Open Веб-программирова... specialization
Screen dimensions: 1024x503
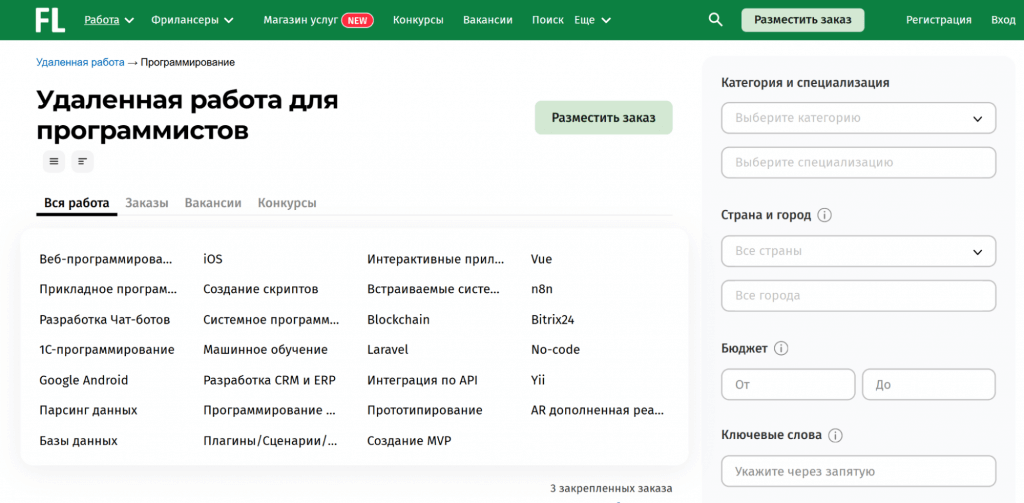[x=106, y=259]
